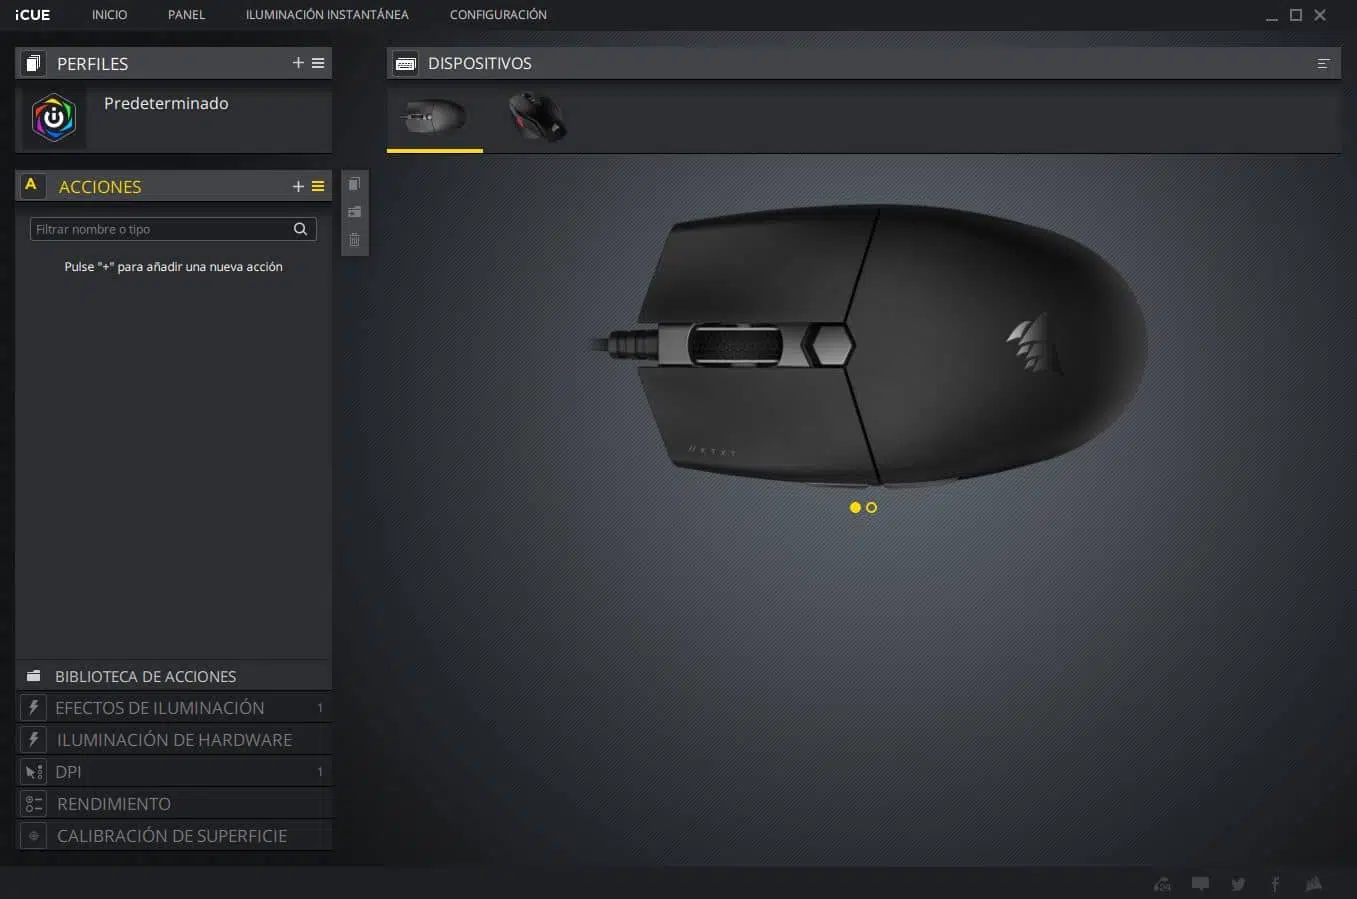Screen dimensions: 1357x899
Task: Open the Twitter link icon
Action: click(x=1238, y=884)
